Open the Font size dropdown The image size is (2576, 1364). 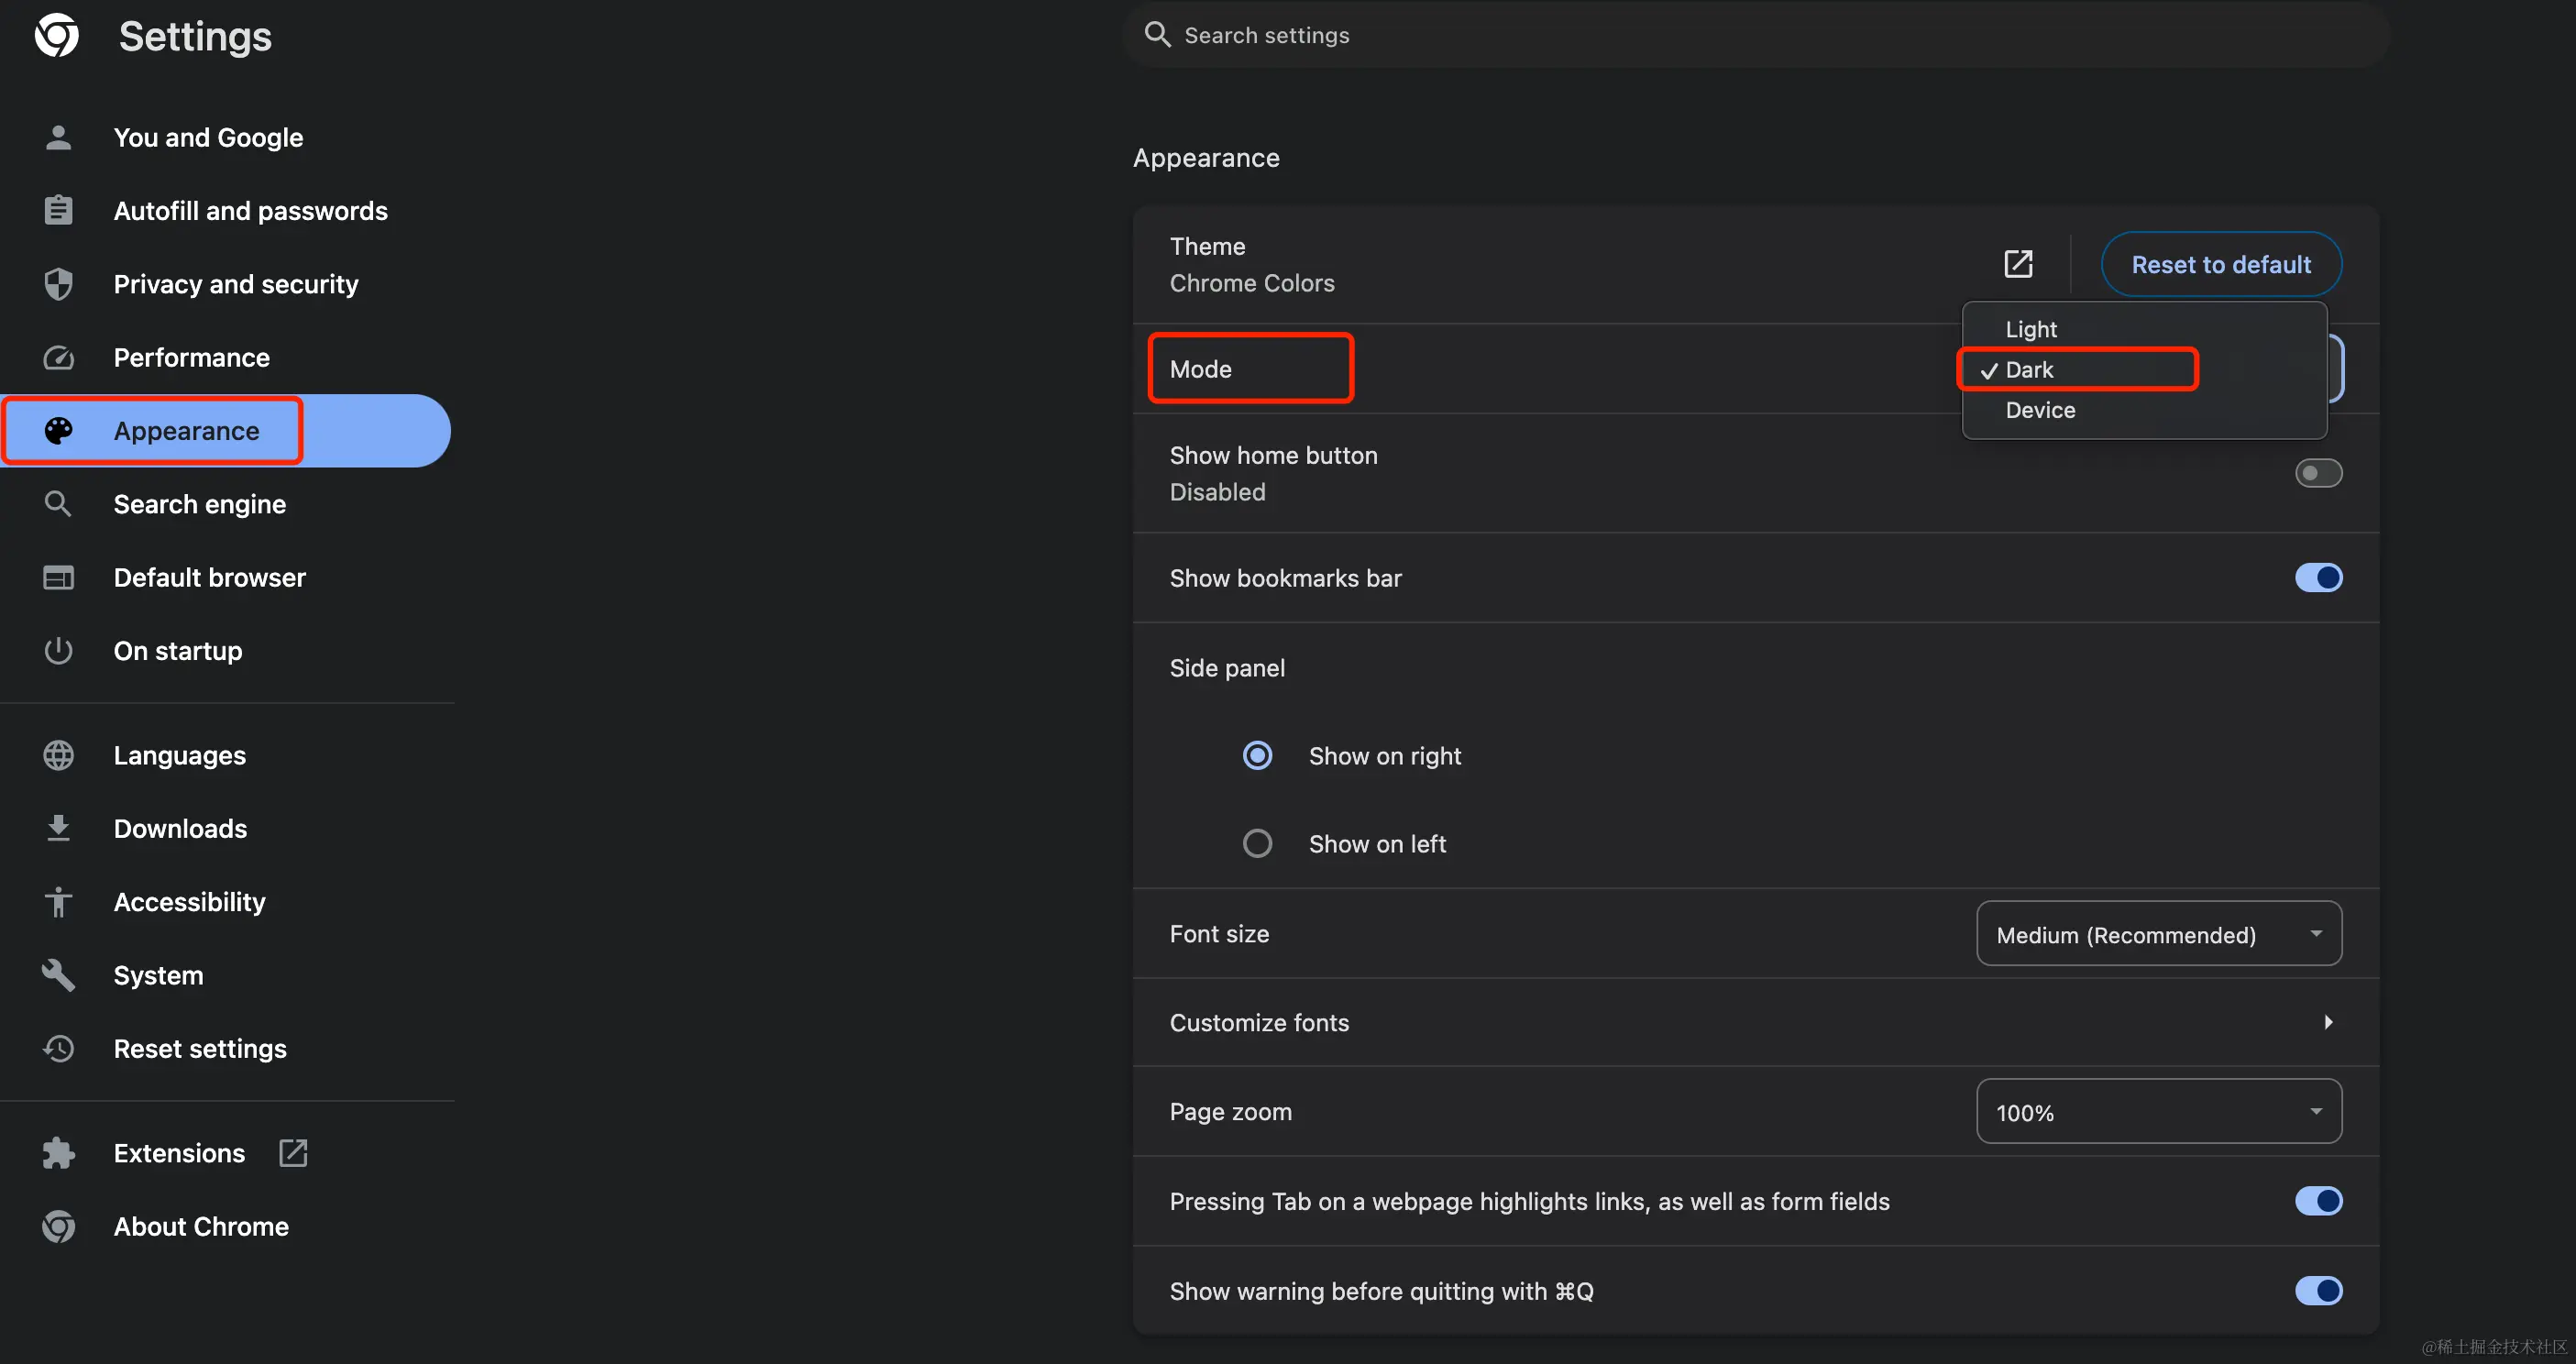pyautogui.click(x=2158, y=934)
